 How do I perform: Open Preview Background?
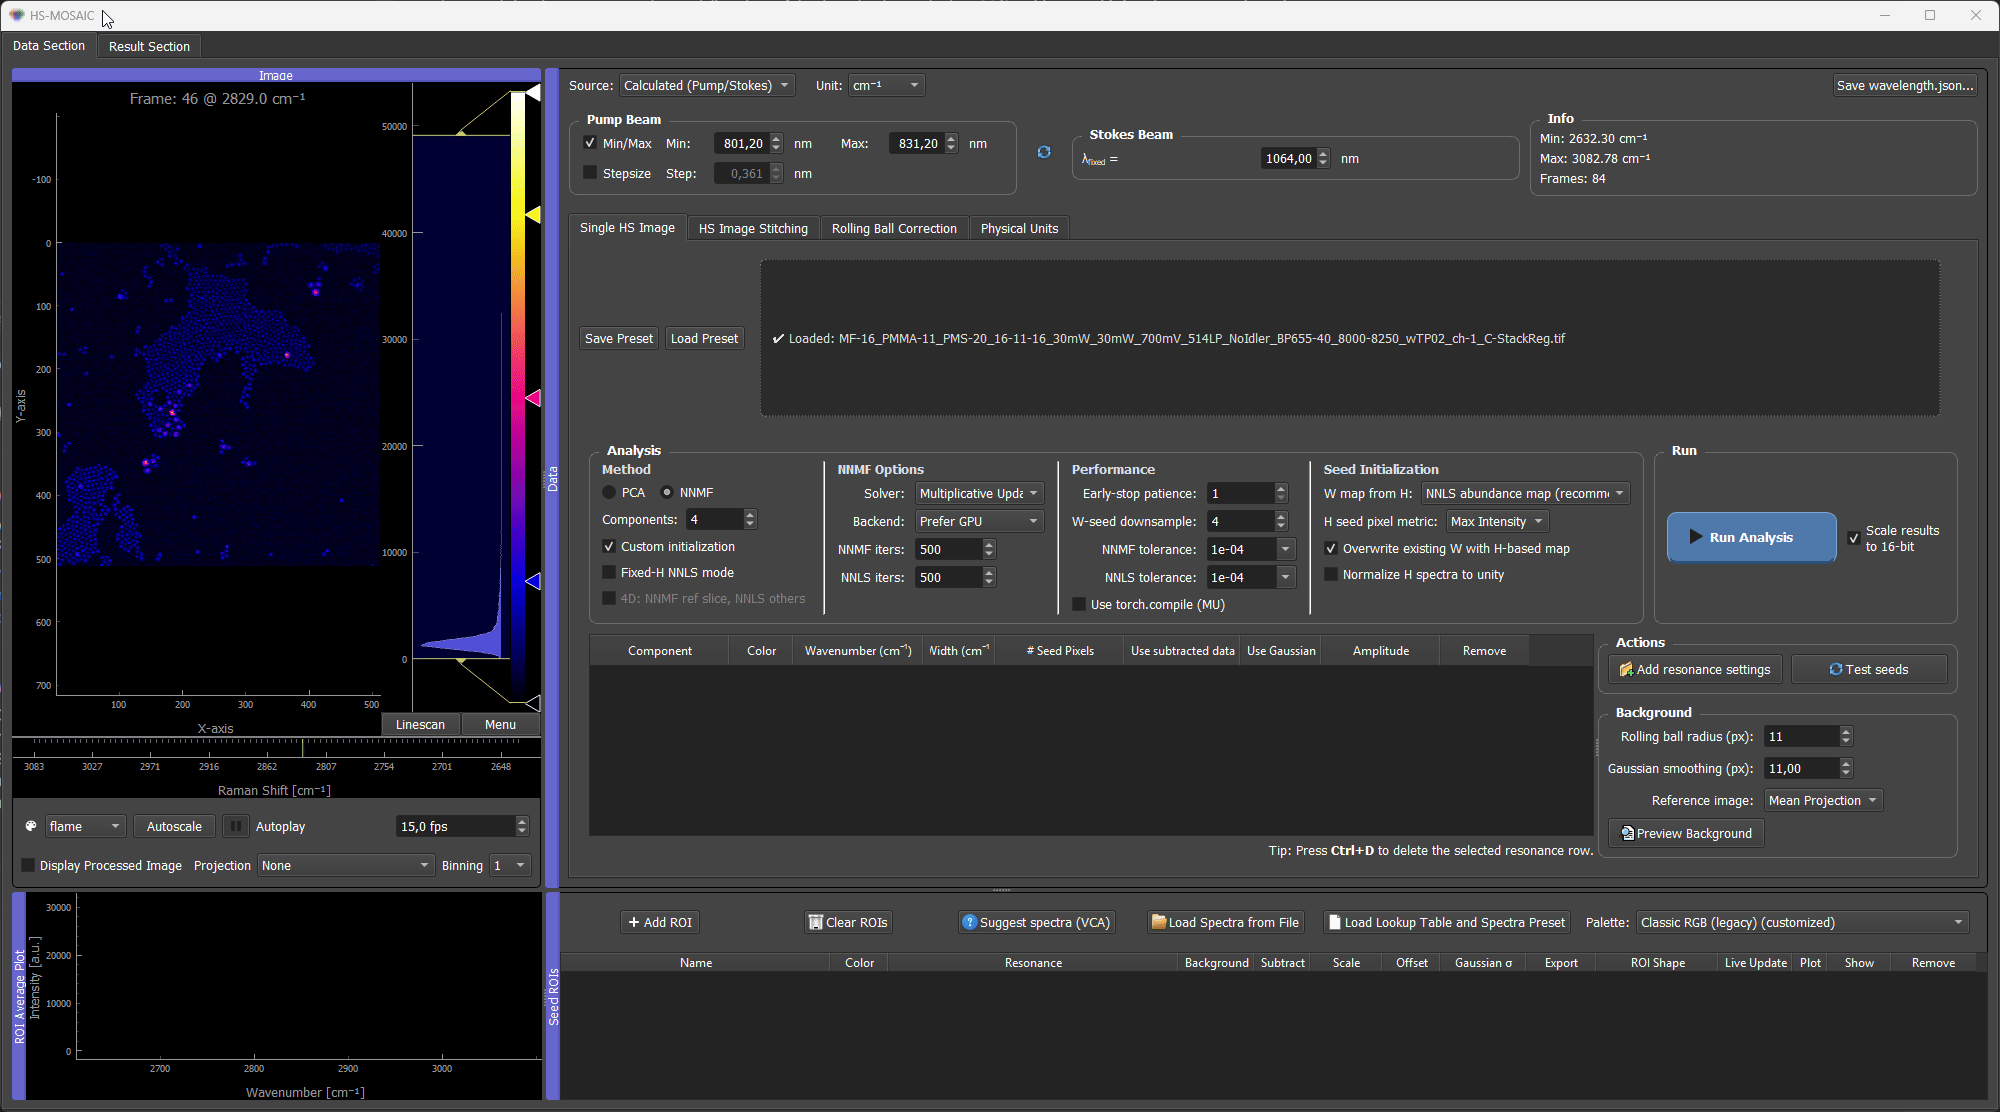[x=1686, y=833]
